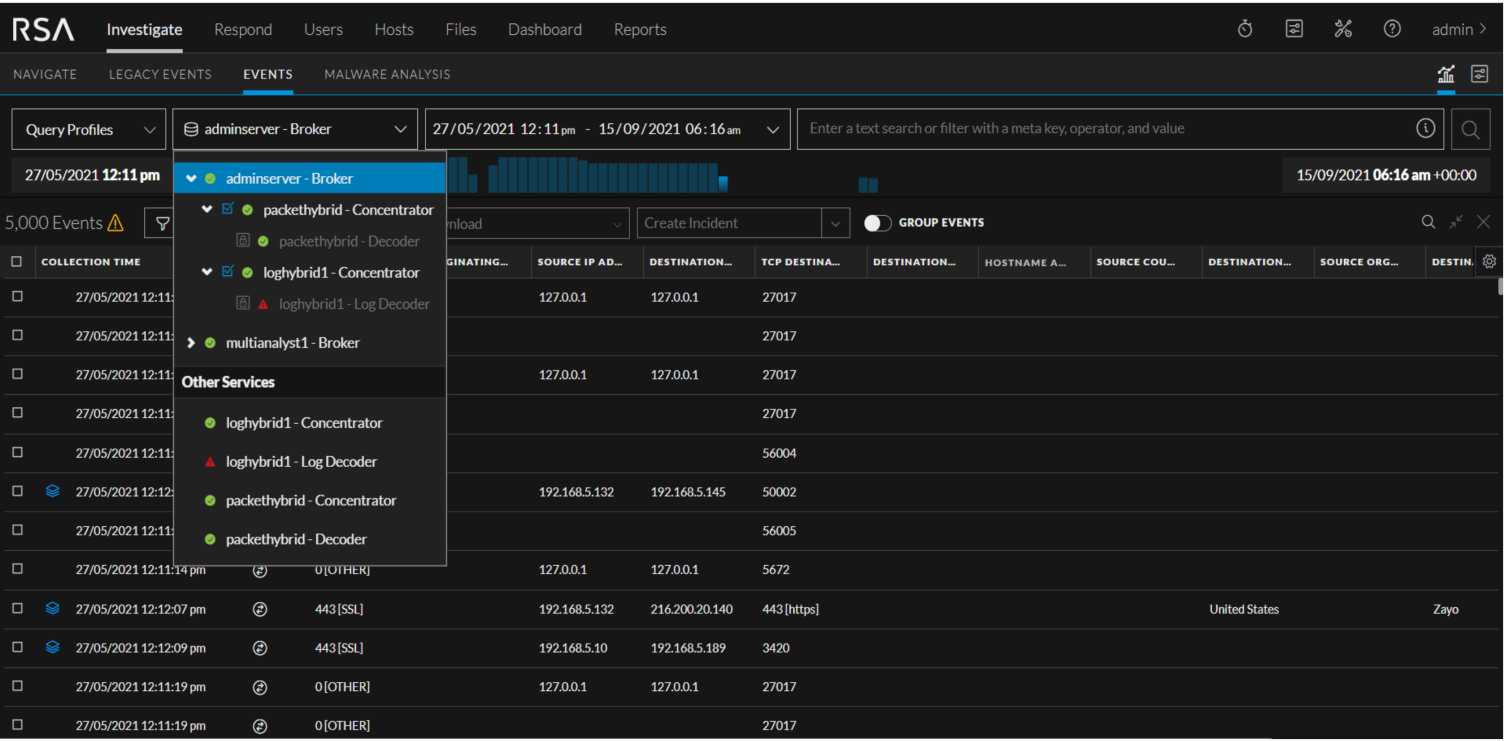Open the Query Profiles dropdown
Viewport: 1504px width, 741px height.
click(91, 129)
